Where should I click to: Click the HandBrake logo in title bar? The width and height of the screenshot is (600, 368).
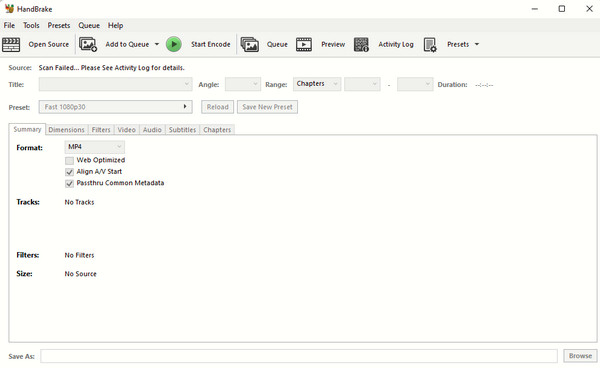(9, 8)
